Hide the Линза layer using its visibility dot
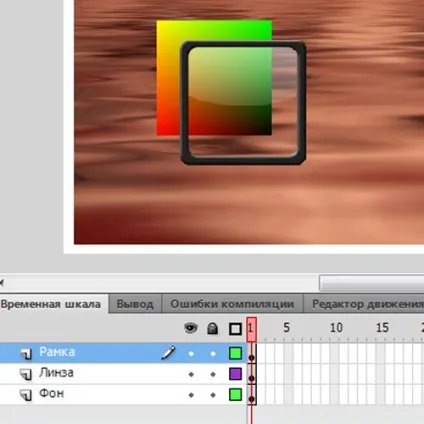Image resolution: width=424 pixels, height=424 pixels. pyautogui.click(x=191, y=374)
